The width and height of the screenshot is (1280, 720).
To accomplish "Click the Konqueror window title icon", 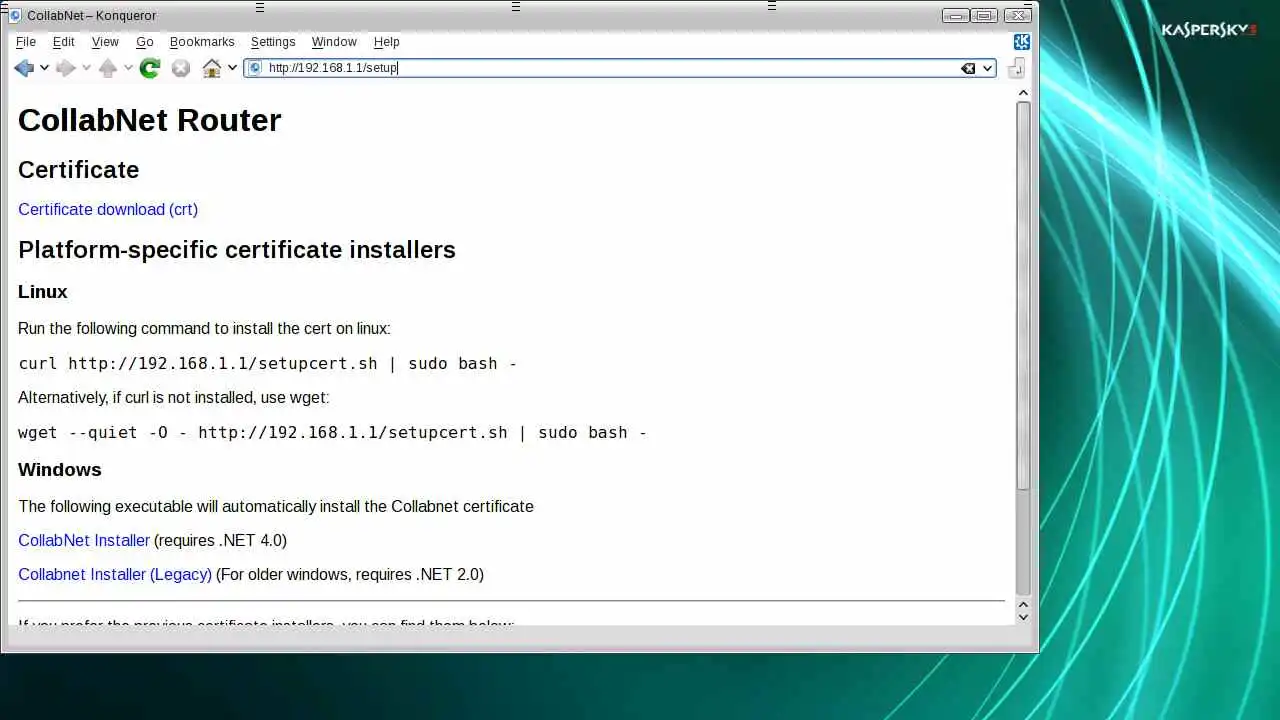I will [x=14, y=15].
